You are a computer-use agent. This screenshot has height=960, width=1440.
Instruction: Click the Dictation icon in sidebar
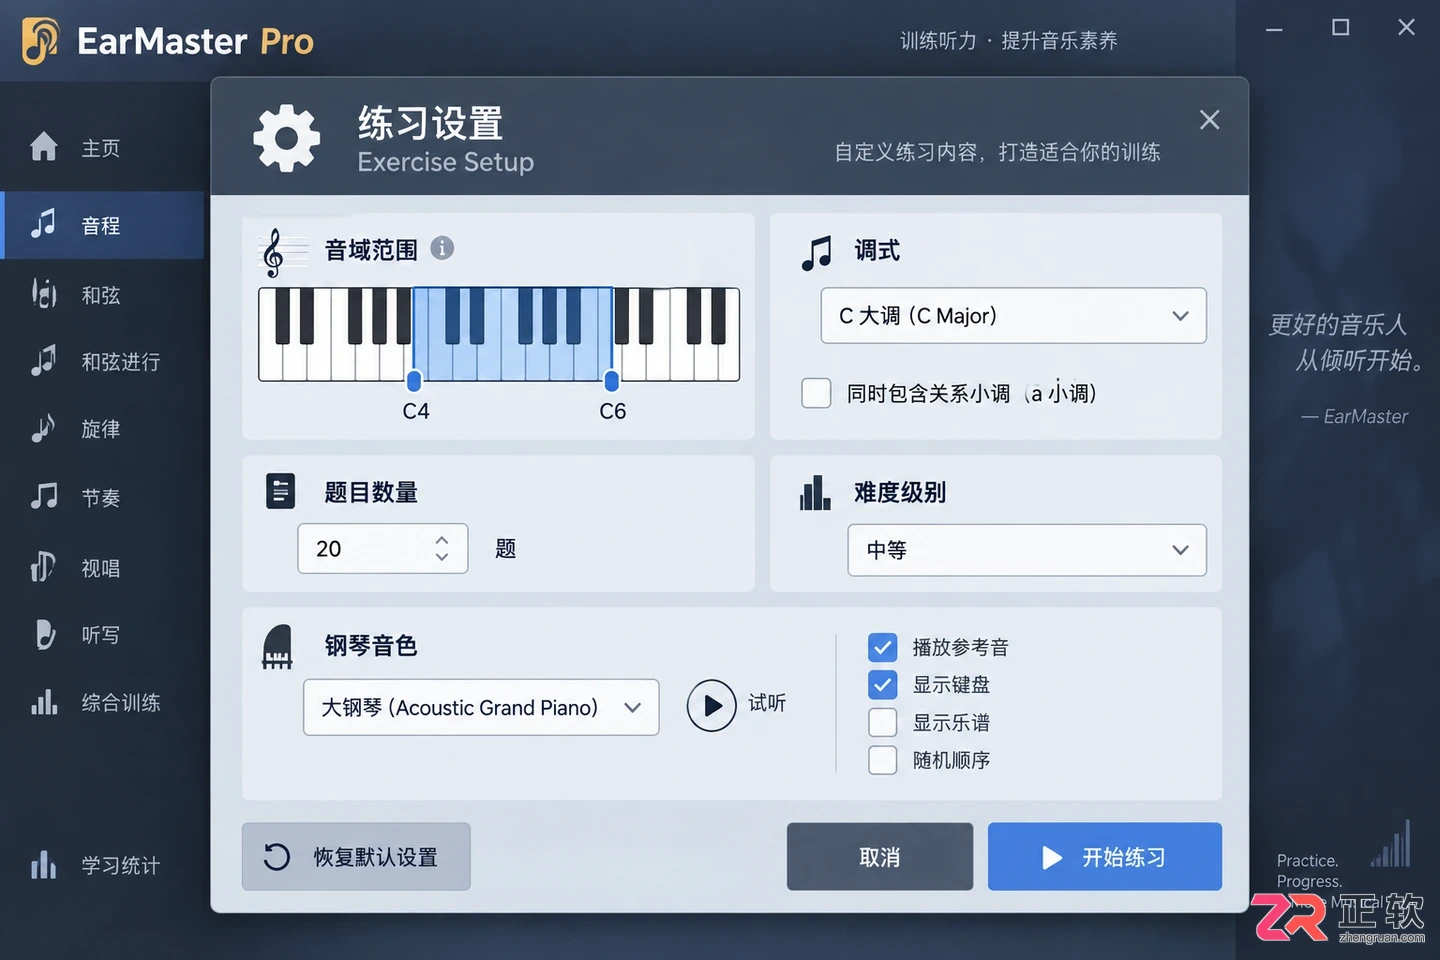coord(44,634)
